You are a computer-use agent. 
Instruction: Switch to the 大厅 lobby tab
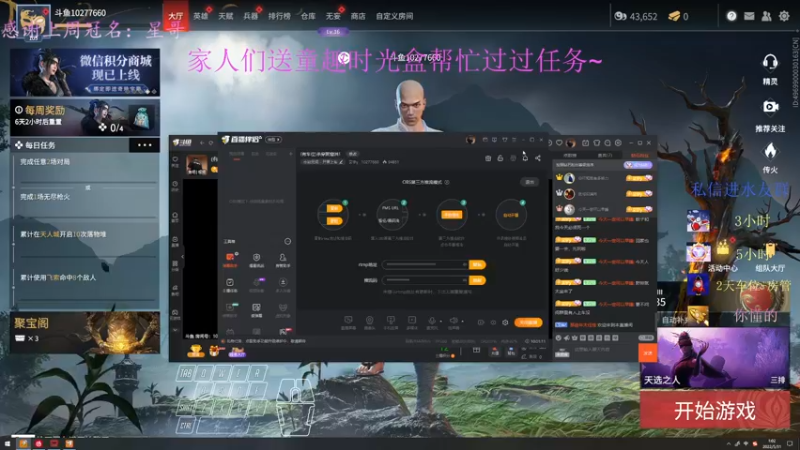pos(176,16)
